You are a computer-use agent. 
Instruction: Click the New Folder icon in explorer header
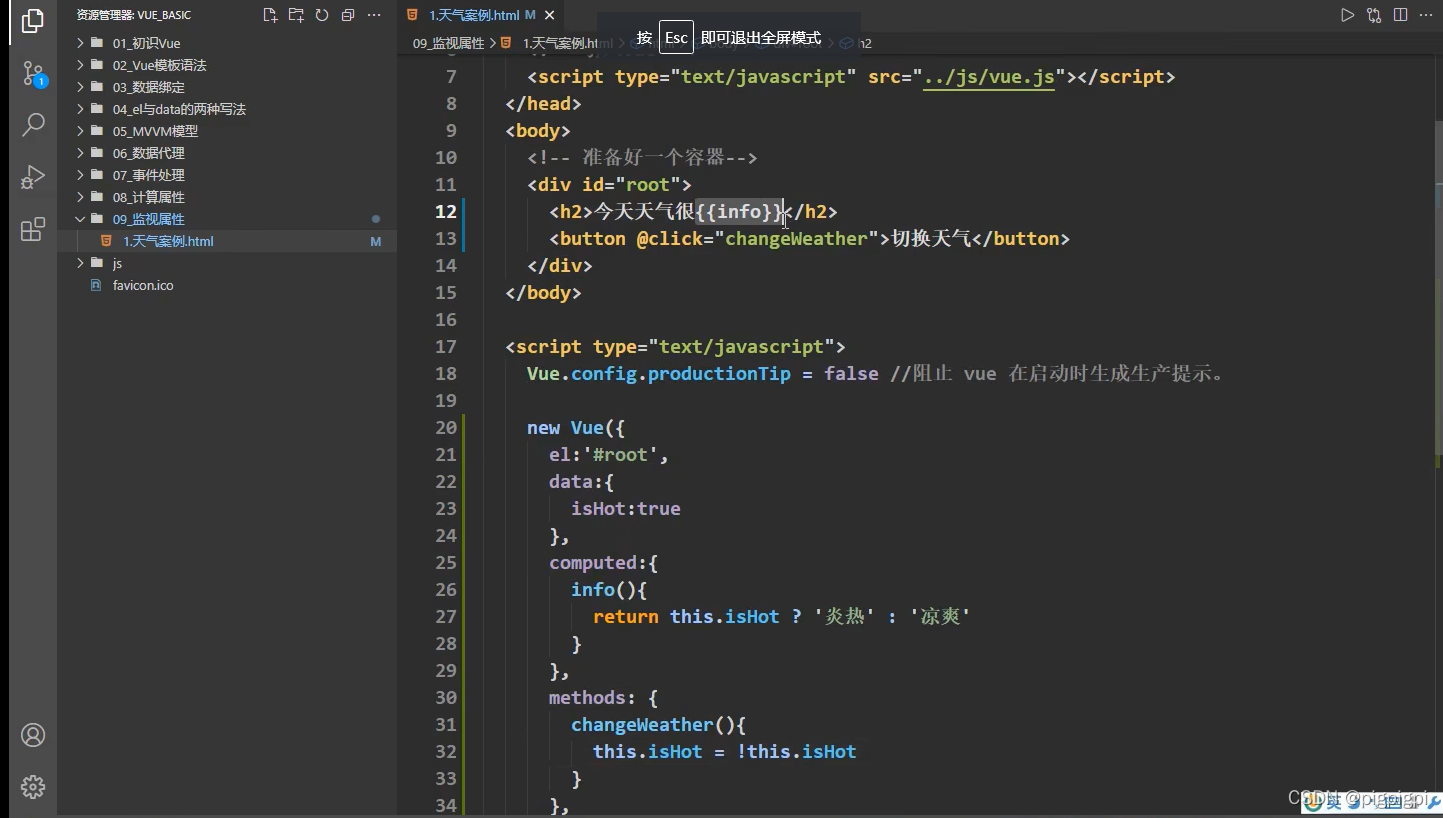pyautogui.click(x=296, y=15)
